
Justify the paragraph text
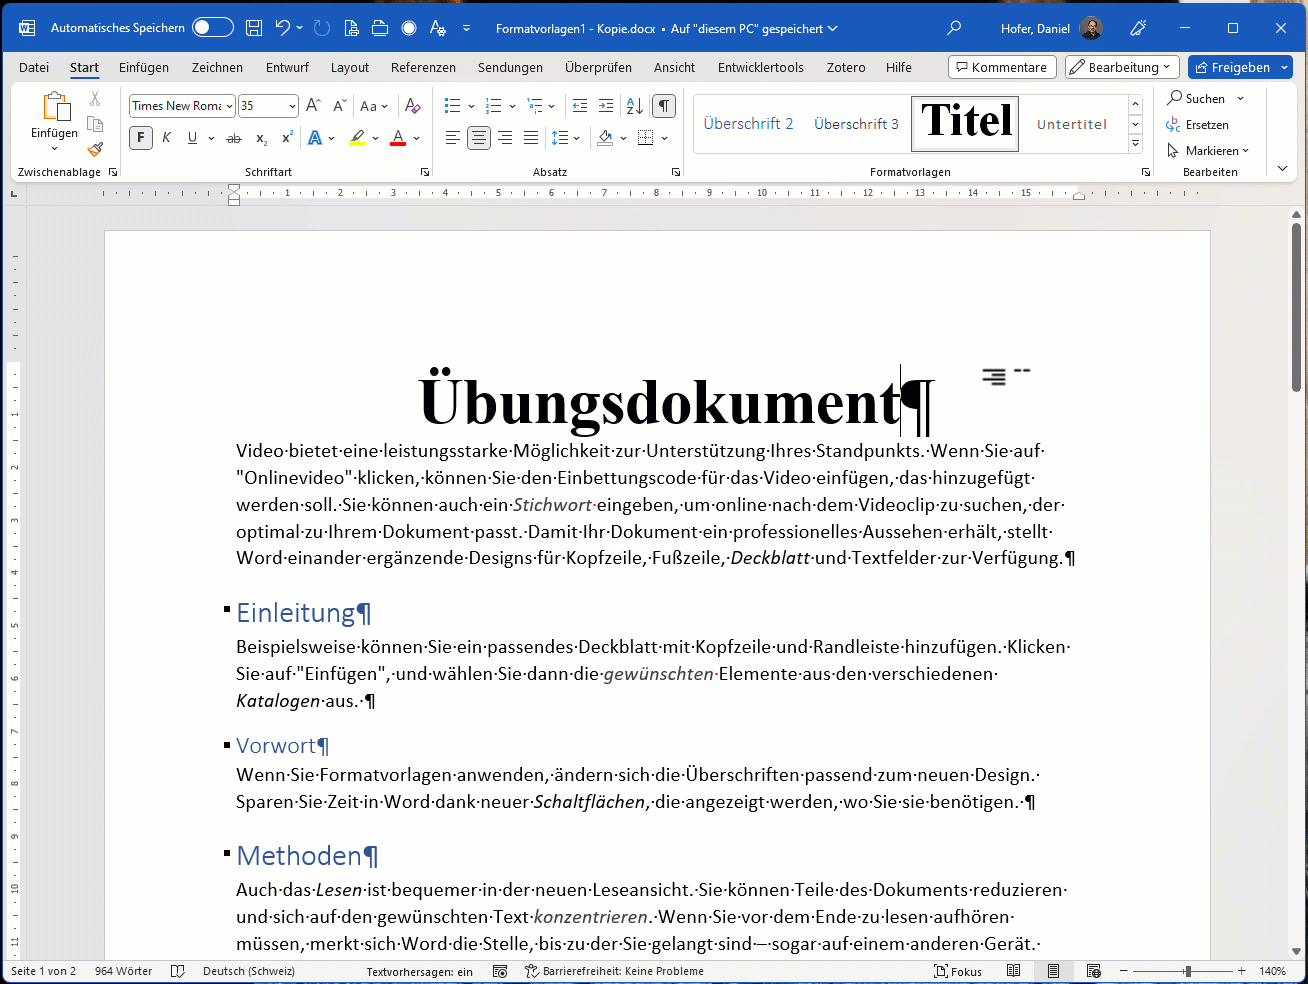pos(531,138)
